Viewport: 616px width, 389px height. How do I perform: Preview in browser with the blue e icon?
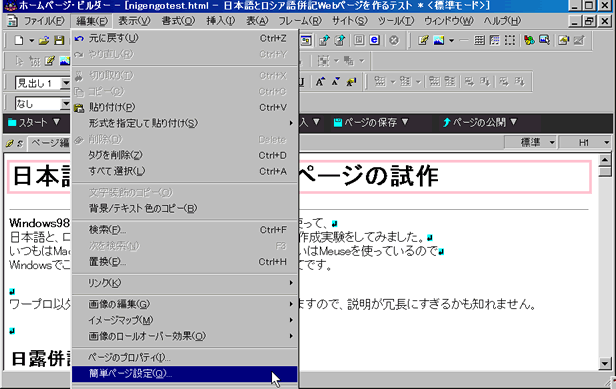(374, 40)
